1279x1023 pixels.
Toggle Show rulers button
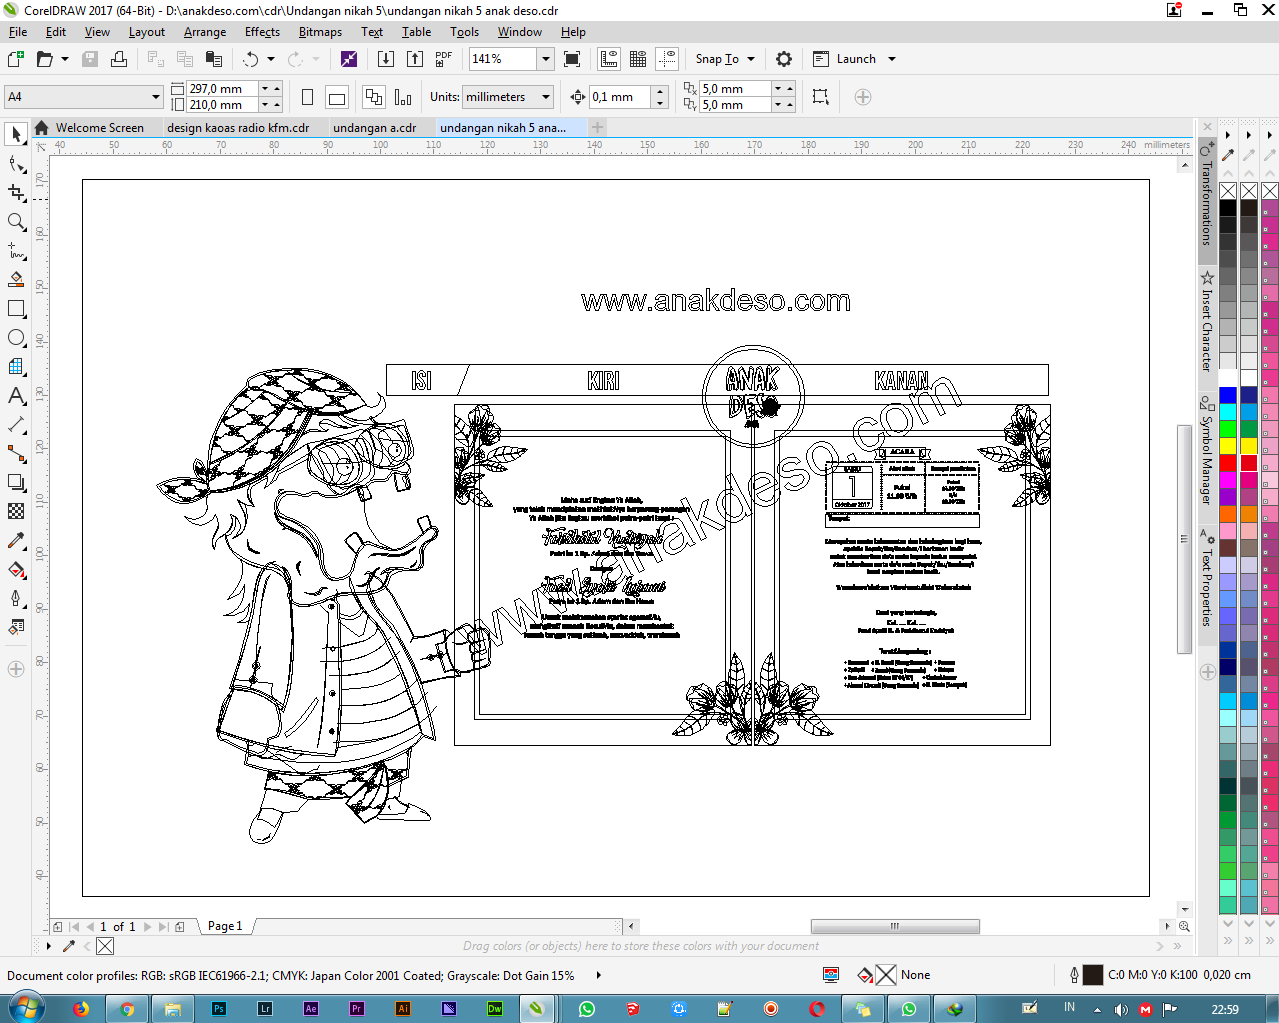(x=609, y=59)
